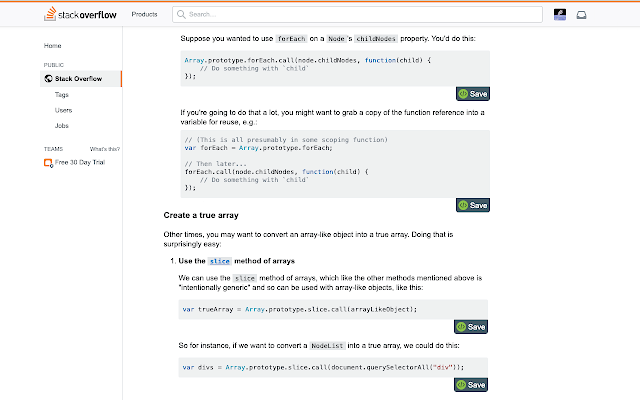
Task: Go to Home in sidebar
Action: pos(53,46)
